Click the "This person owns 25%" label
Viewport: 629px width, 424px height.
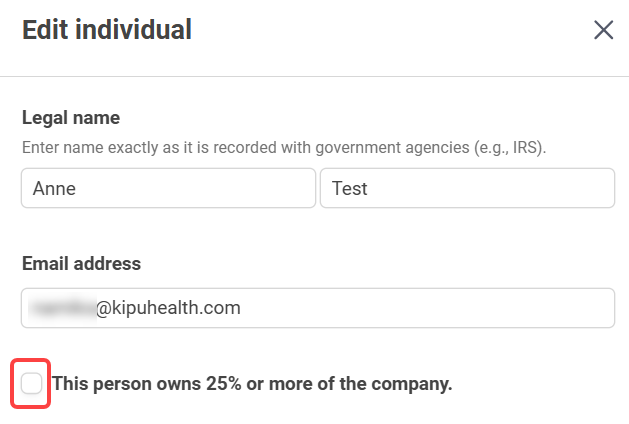(252, 383)
